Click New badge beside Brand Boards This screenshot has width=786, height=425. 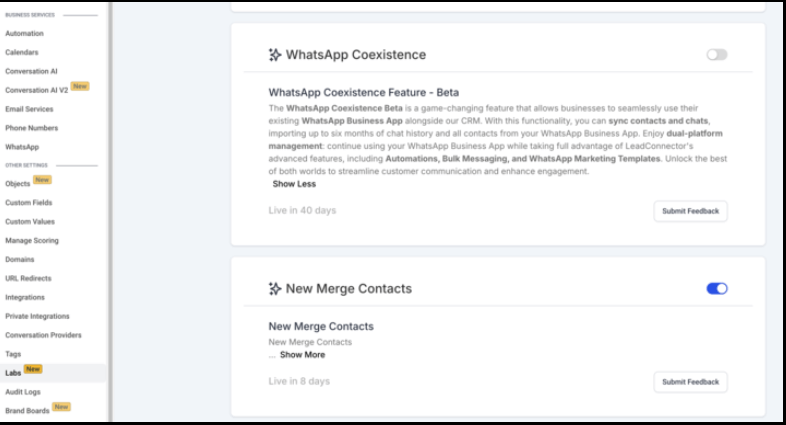point(61,407)
